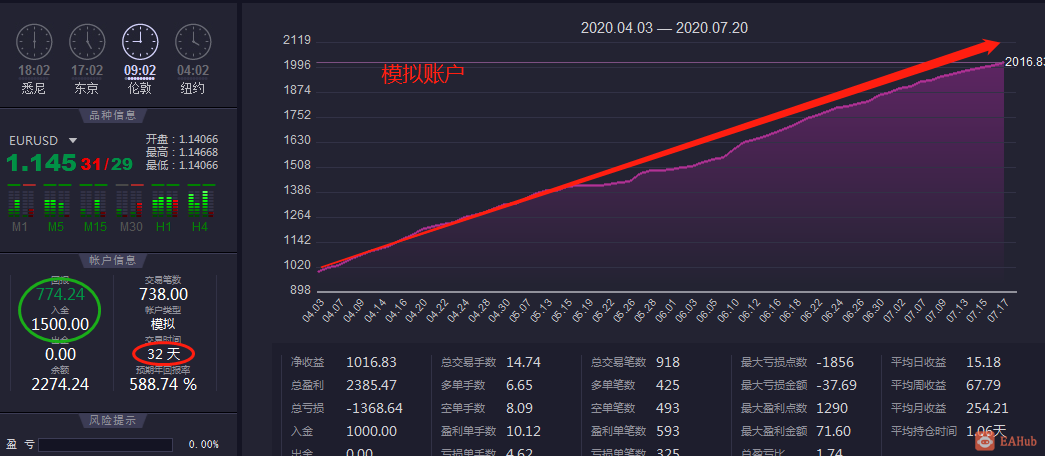Click the 0.00% risk percentage value

tap(203, 445)
